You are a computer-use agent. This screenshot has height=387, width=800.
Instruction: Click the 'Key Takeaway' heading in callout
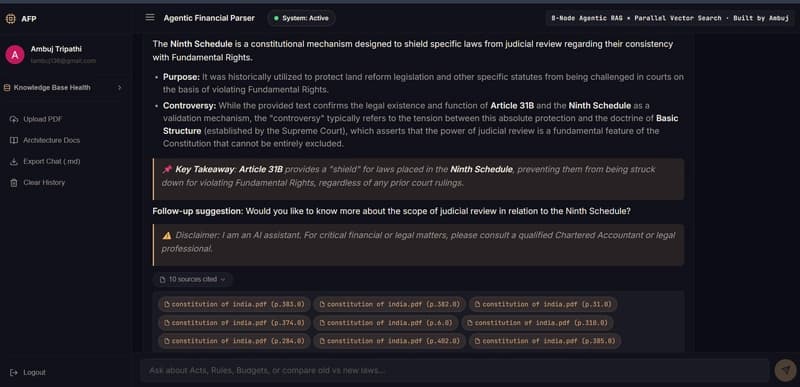[x=206, y=169]
